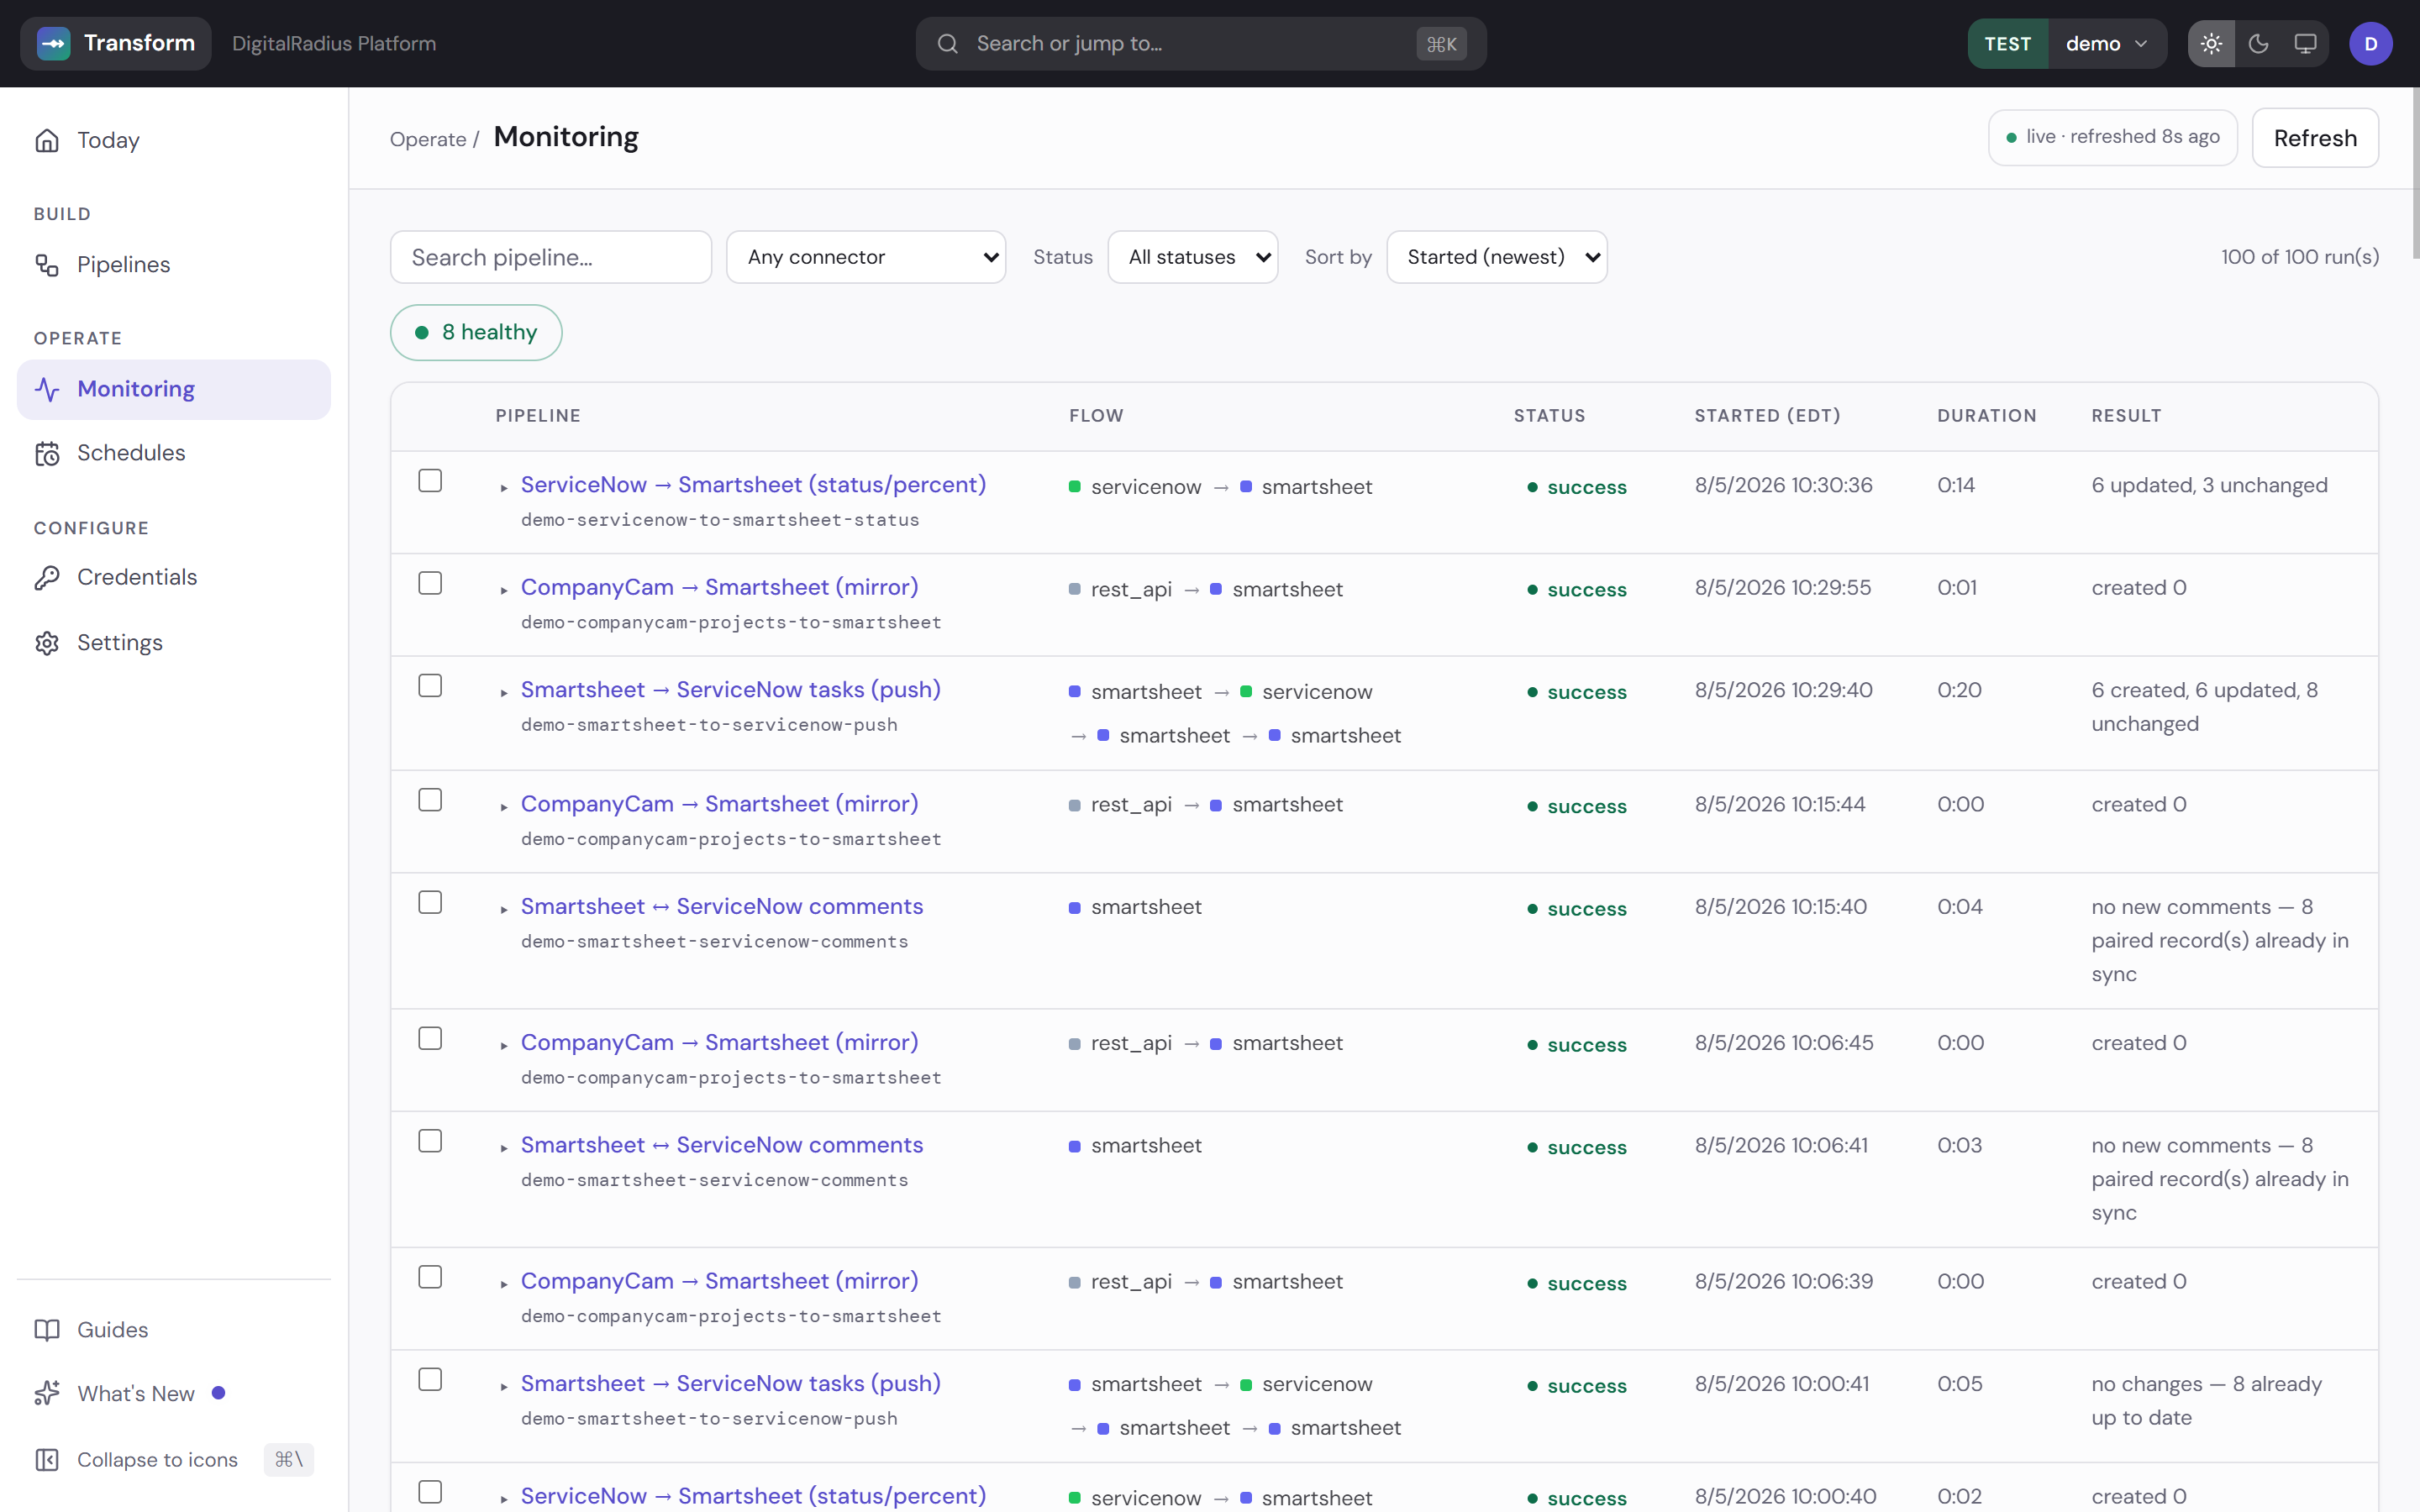Click the Monitoring activity icon

(x=47, y=389)
